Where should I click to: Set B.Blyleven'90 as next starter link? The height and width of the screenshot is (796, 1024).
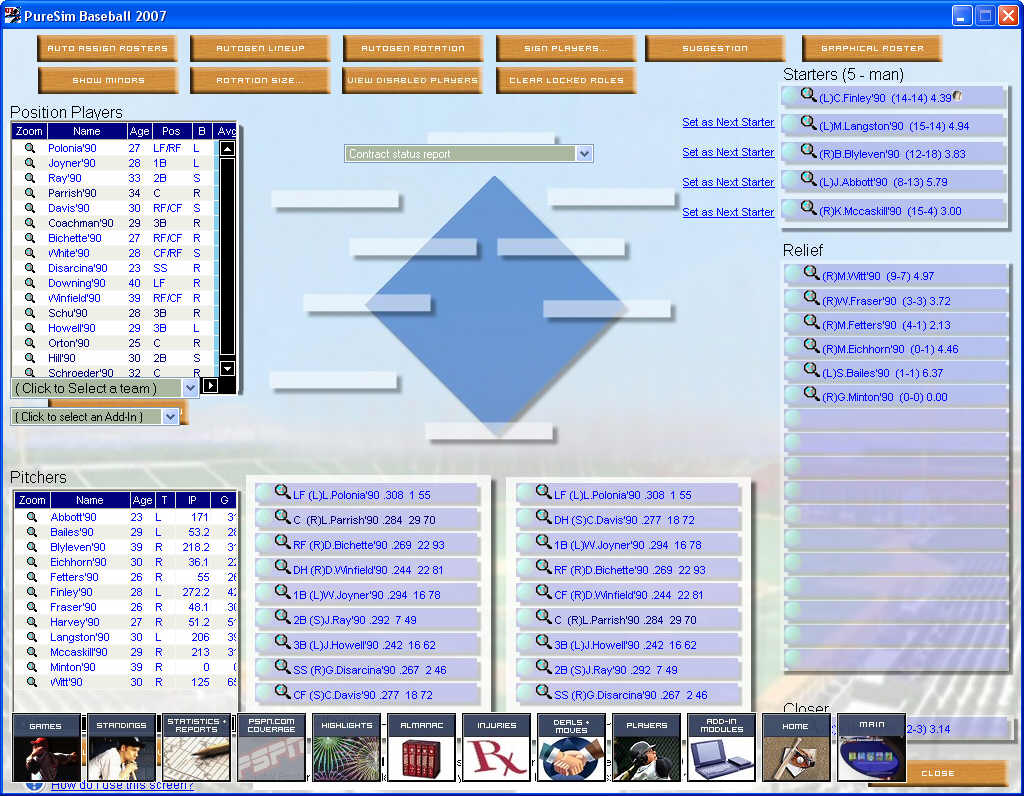click(x=728, y=152)
